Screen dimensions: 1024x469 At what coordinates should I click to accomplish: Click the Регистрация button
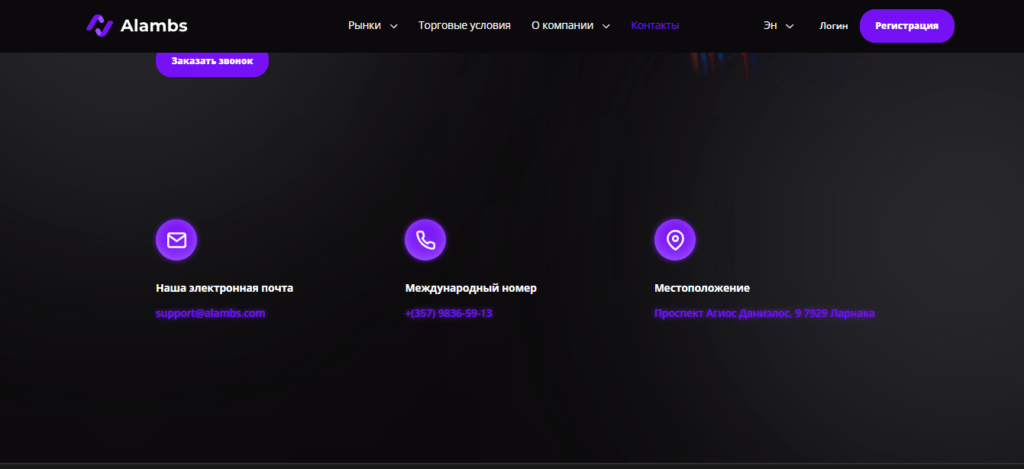(x=907, y=26)
